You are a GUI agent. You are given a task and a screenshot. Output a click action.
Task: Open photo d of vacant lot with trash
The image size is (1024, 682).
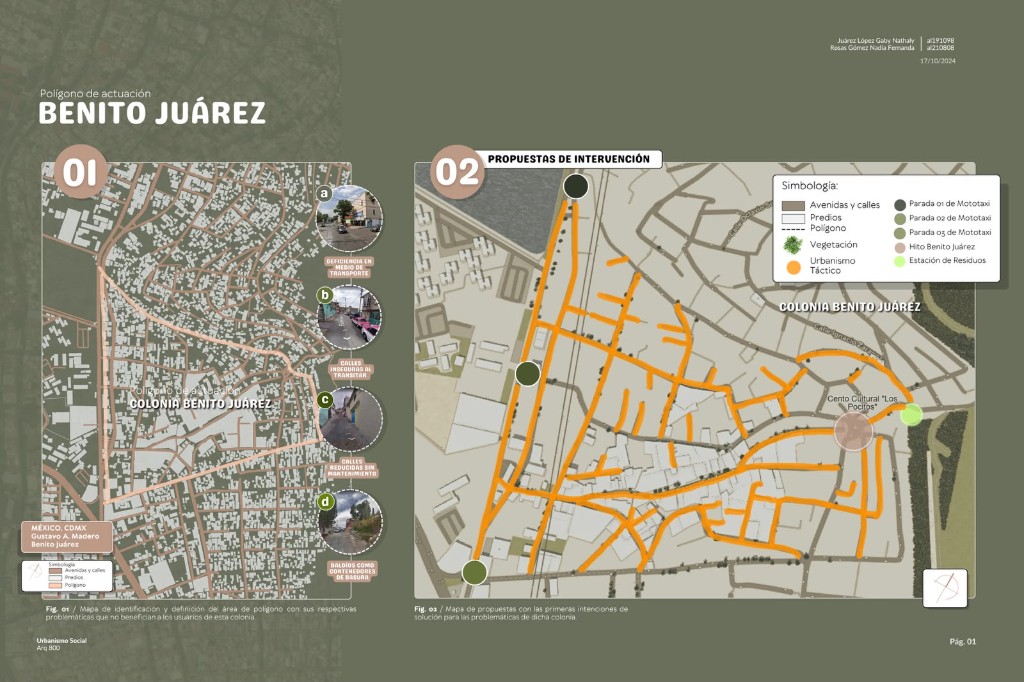351,523
